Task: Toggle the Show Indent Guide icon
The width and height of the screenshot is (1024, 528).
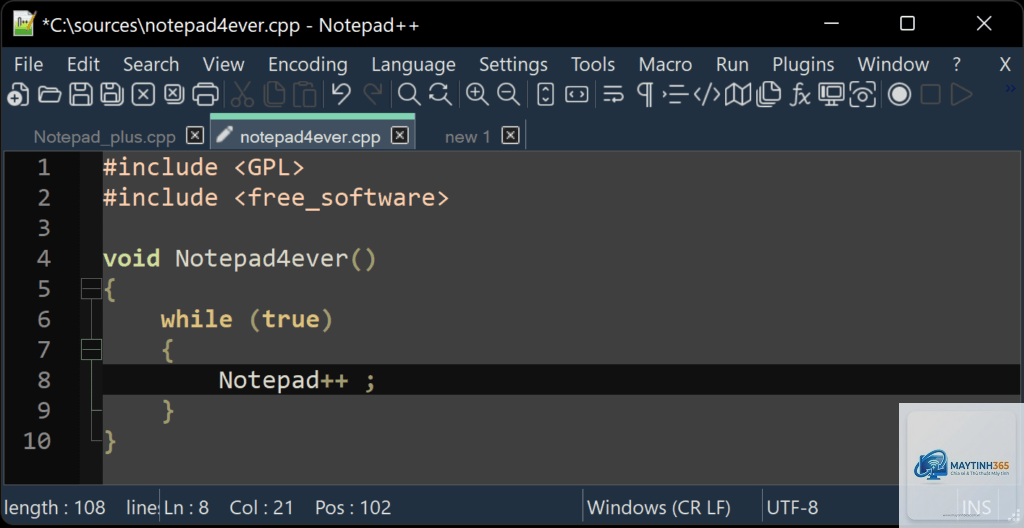Action: click(x=675, y=95)
